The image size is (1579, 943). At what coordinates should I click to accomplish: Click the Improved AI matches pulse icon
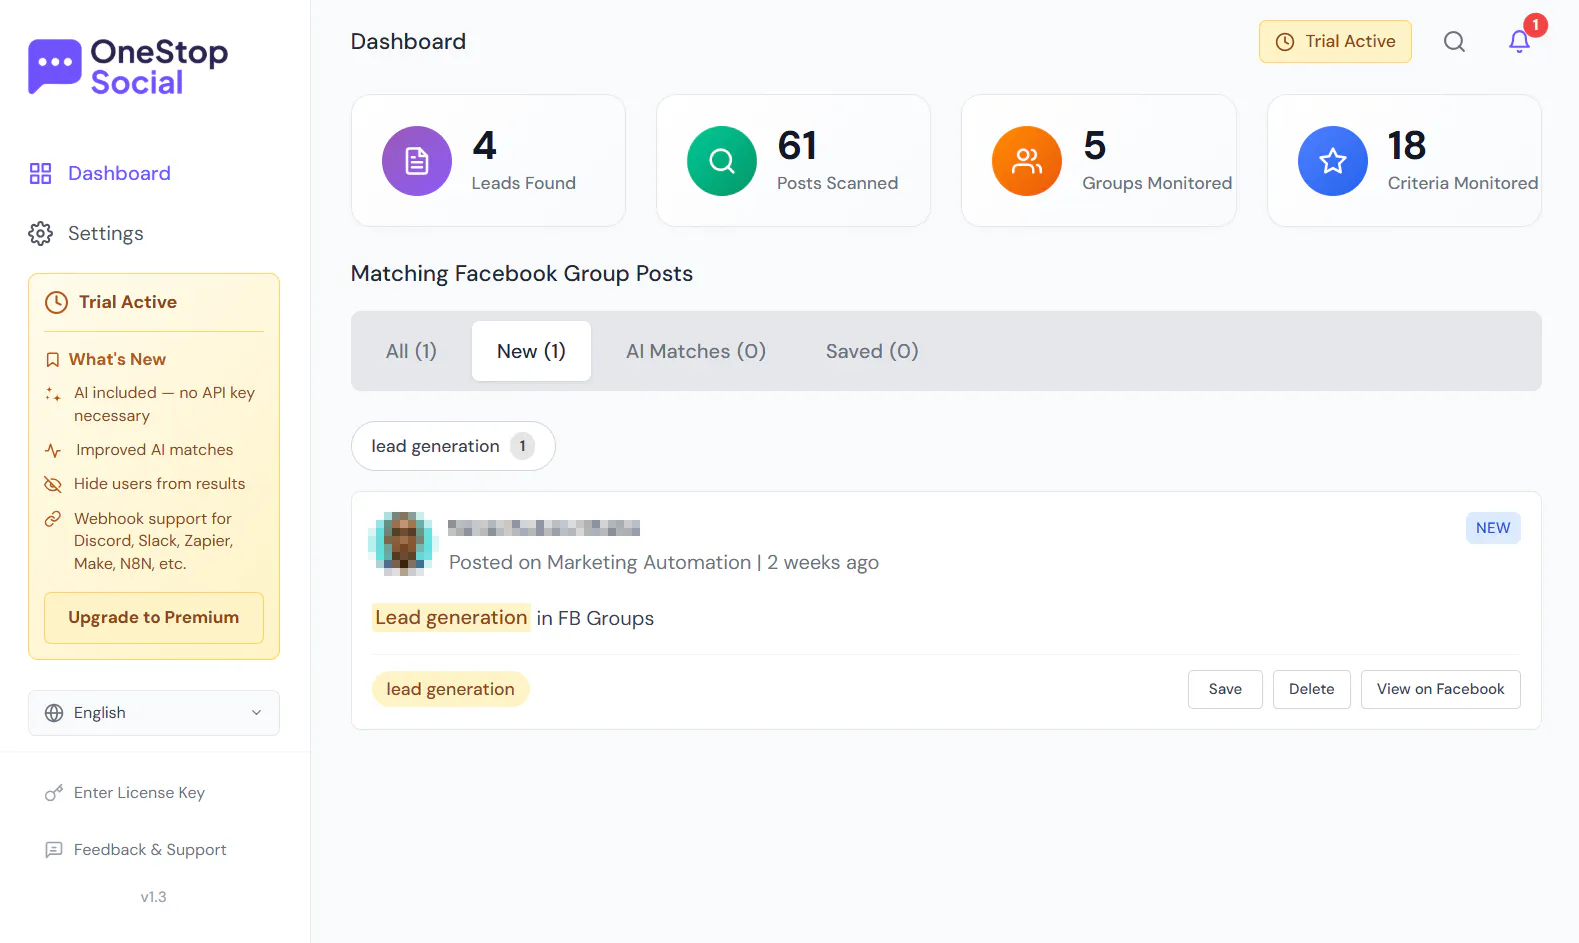(x=53, y=451)
